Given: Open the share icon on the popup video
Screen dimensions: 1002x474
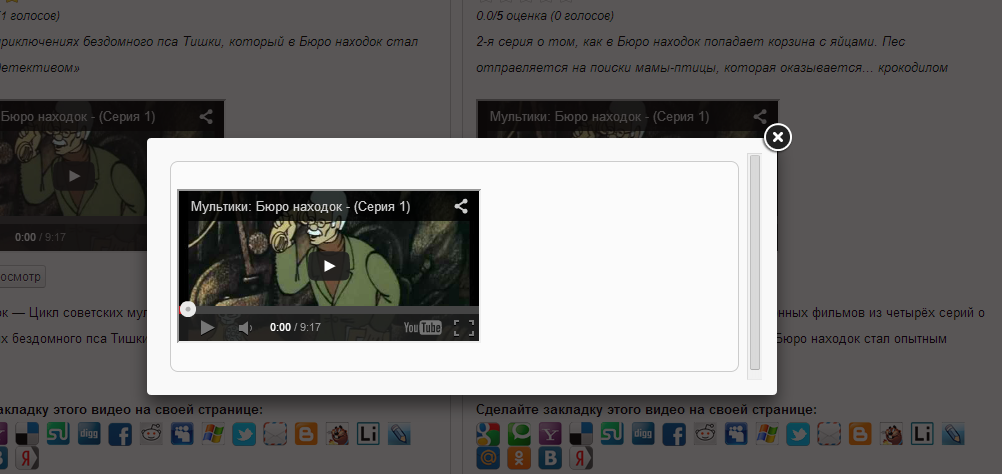Looking at the screenshot, I should click(461, 206).
